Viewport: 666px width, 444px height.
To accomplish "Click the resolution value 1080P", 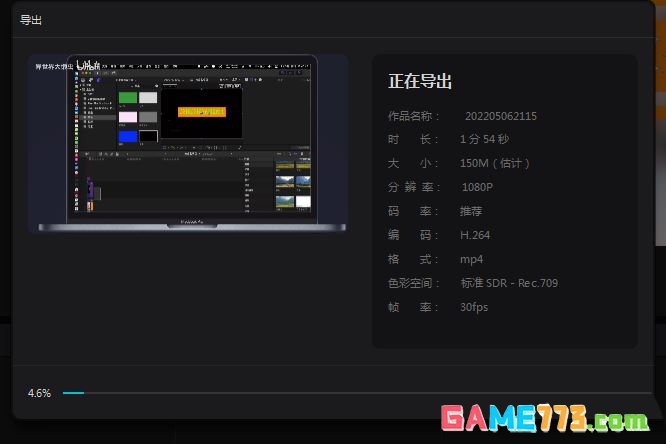I will point(477,187).
